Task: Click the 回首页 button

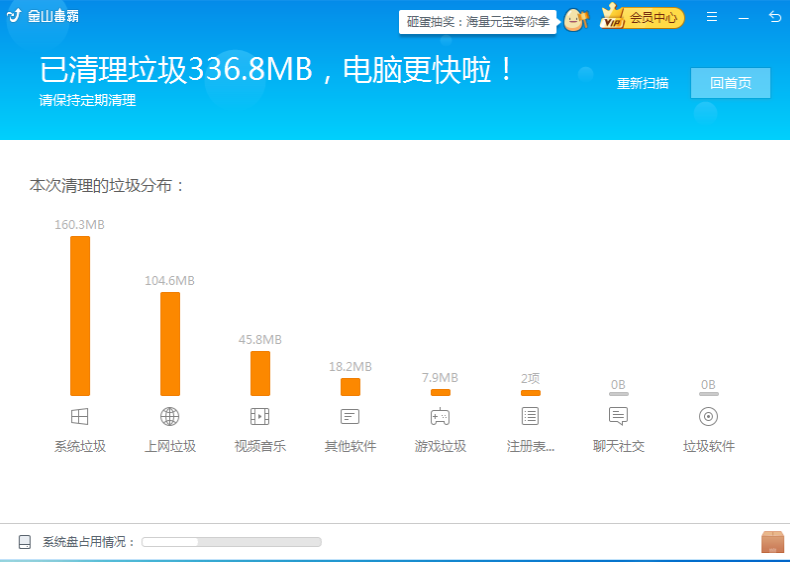Action: [731, 83]
